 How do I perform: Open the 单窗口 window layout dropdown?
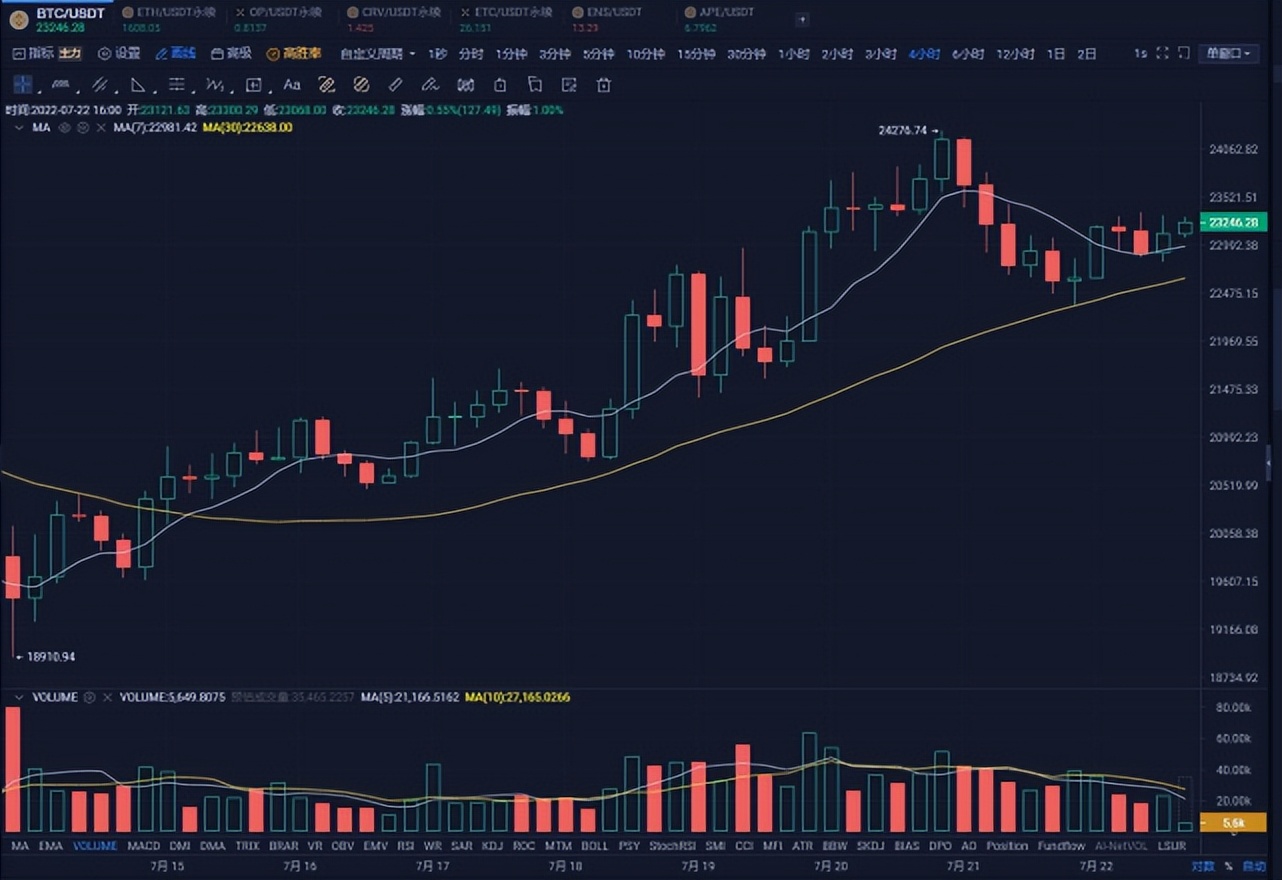pyautogui.click(x=1228, y=53)
